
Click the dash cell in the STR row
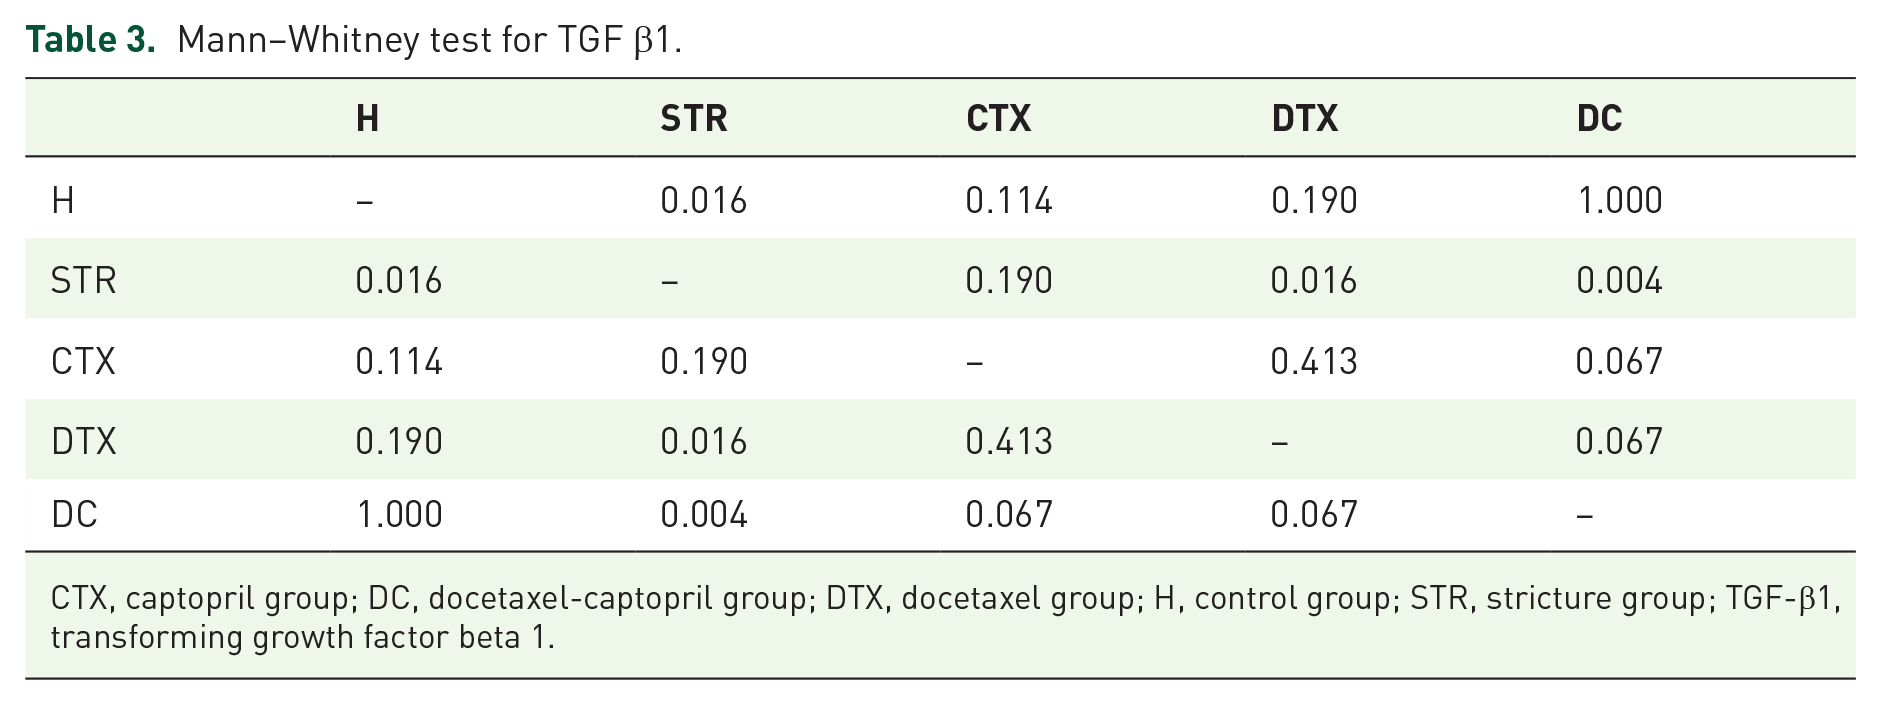pos(669,282)
